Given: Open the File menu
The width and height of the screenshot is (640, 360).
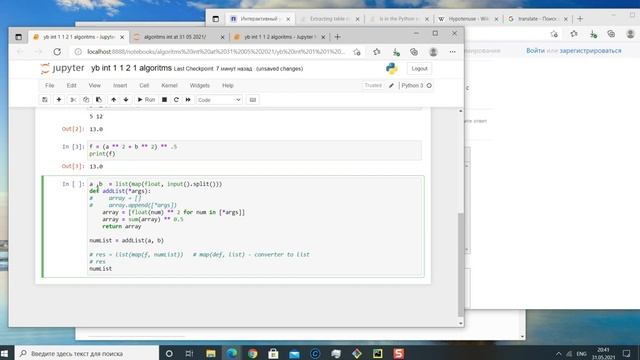Looking at the screenshot, I should 49,85.
